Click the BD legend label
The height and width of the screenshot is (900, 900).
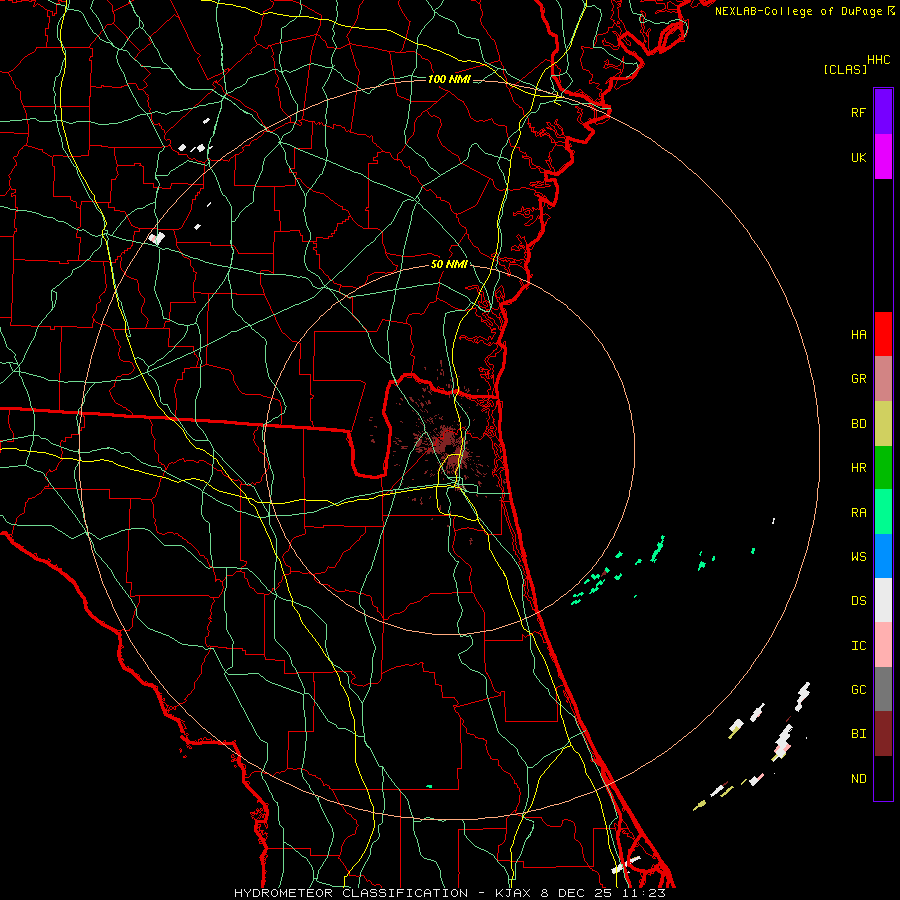click(x=858, y=424)
